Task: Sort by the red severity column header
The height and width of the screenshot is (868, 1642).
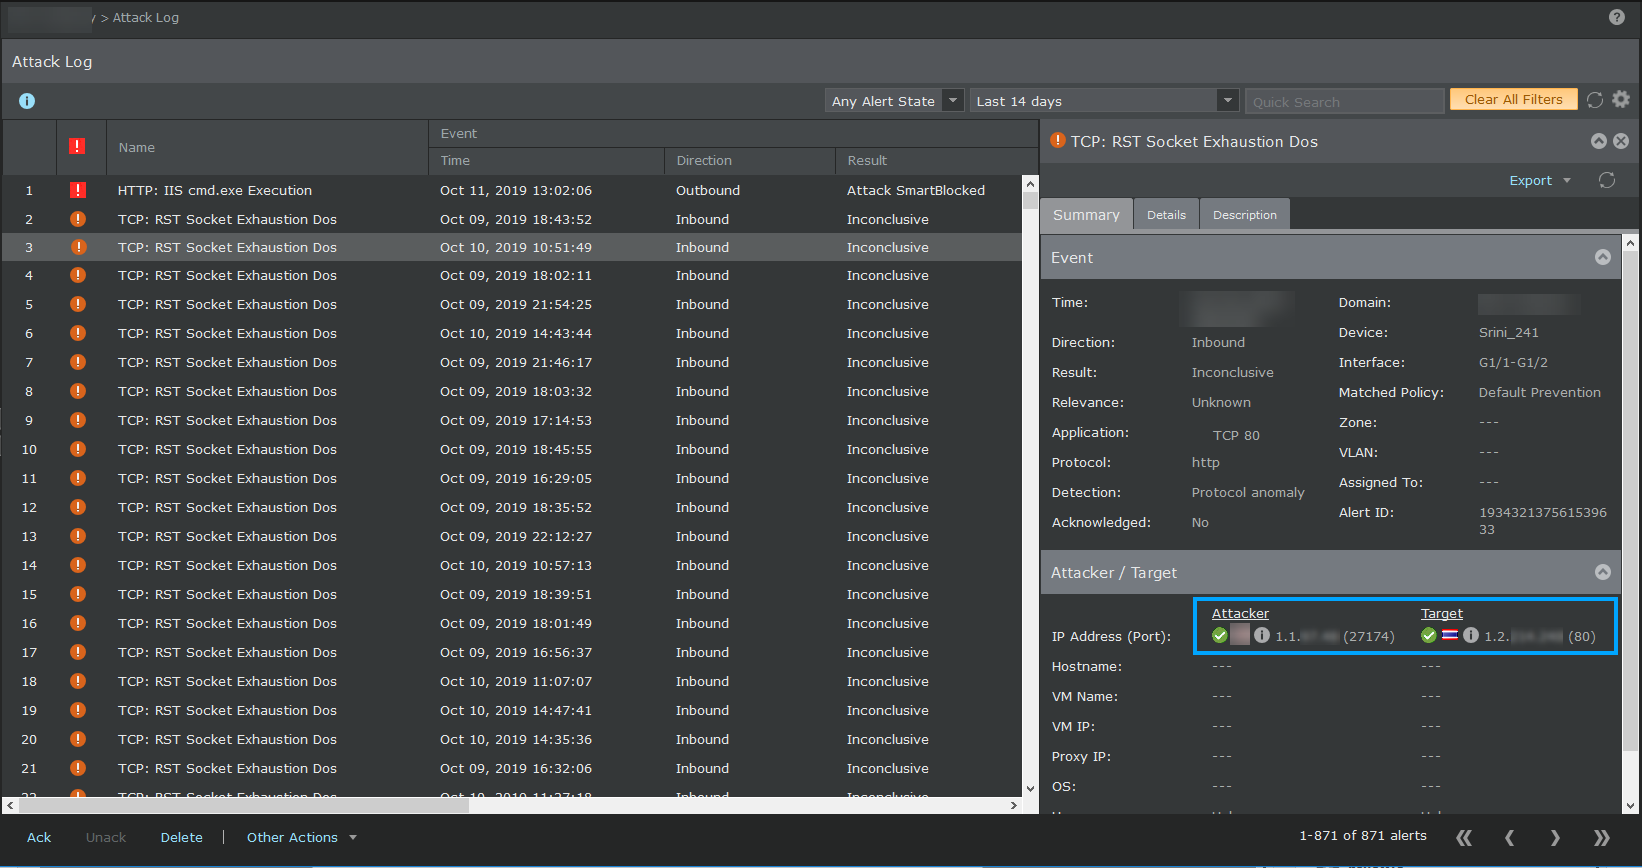Action: [77, 146]
